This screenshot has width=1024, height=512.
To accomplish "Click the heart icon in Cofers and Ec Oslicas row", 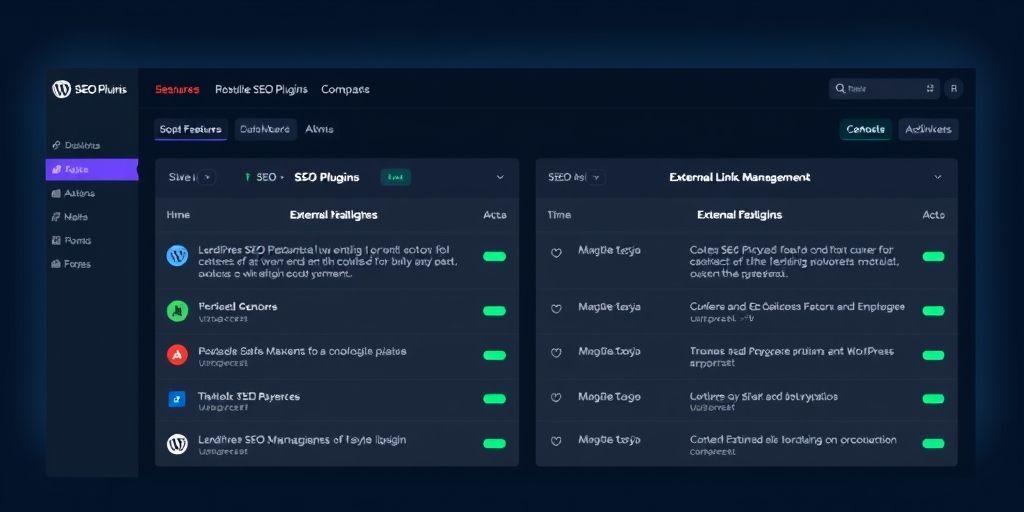I will (x=556, y=309).
